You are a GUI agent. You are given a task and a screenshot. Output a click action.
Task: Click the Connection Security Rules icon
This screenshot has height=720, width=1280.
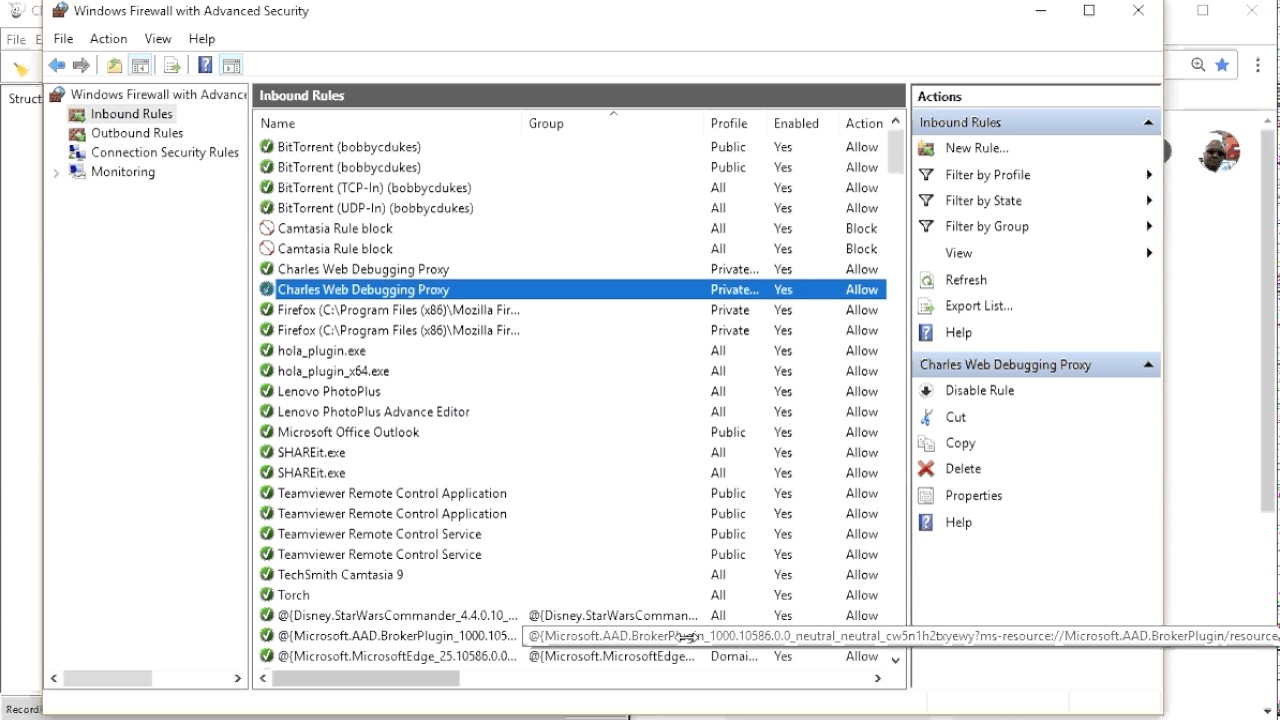tap(77, 152)
